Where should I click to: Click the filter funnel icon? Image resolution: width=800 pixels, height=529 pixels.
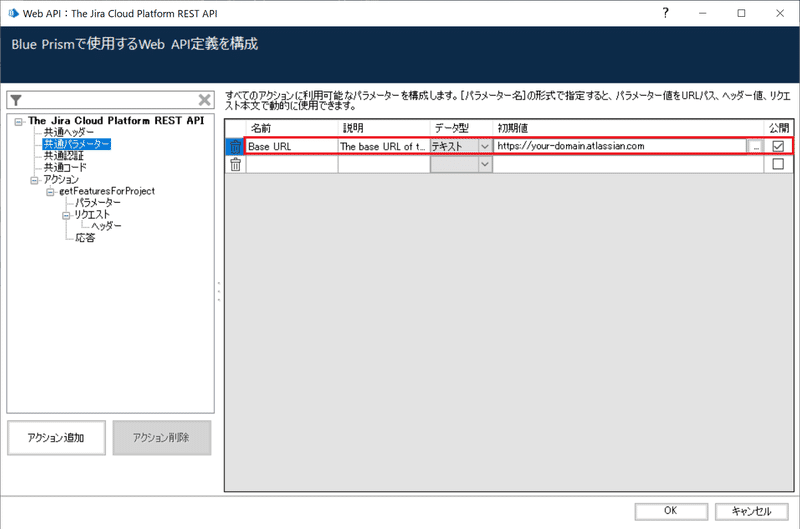coord(16,100)
